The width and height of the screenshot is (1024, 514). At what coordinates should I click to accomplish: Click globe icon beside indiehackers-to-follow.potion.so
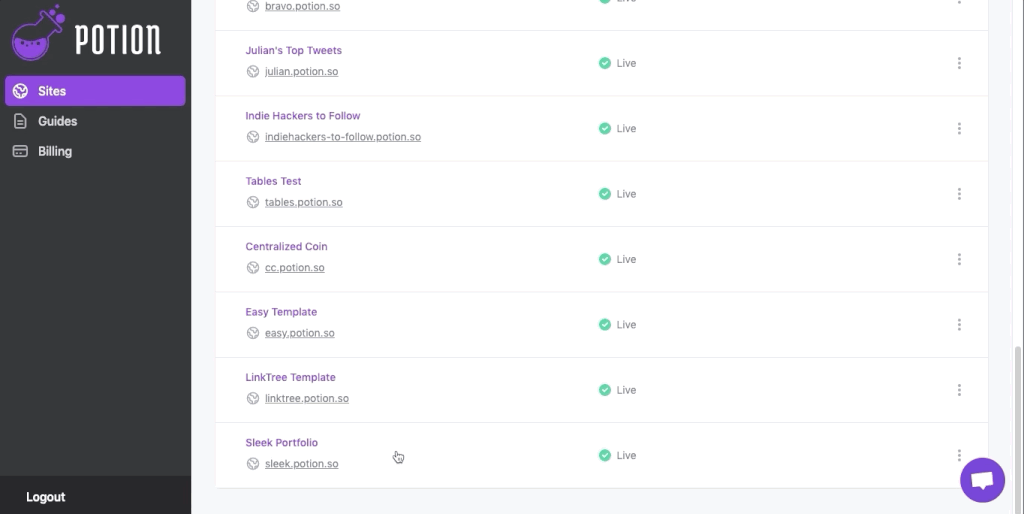pos(253,137)
